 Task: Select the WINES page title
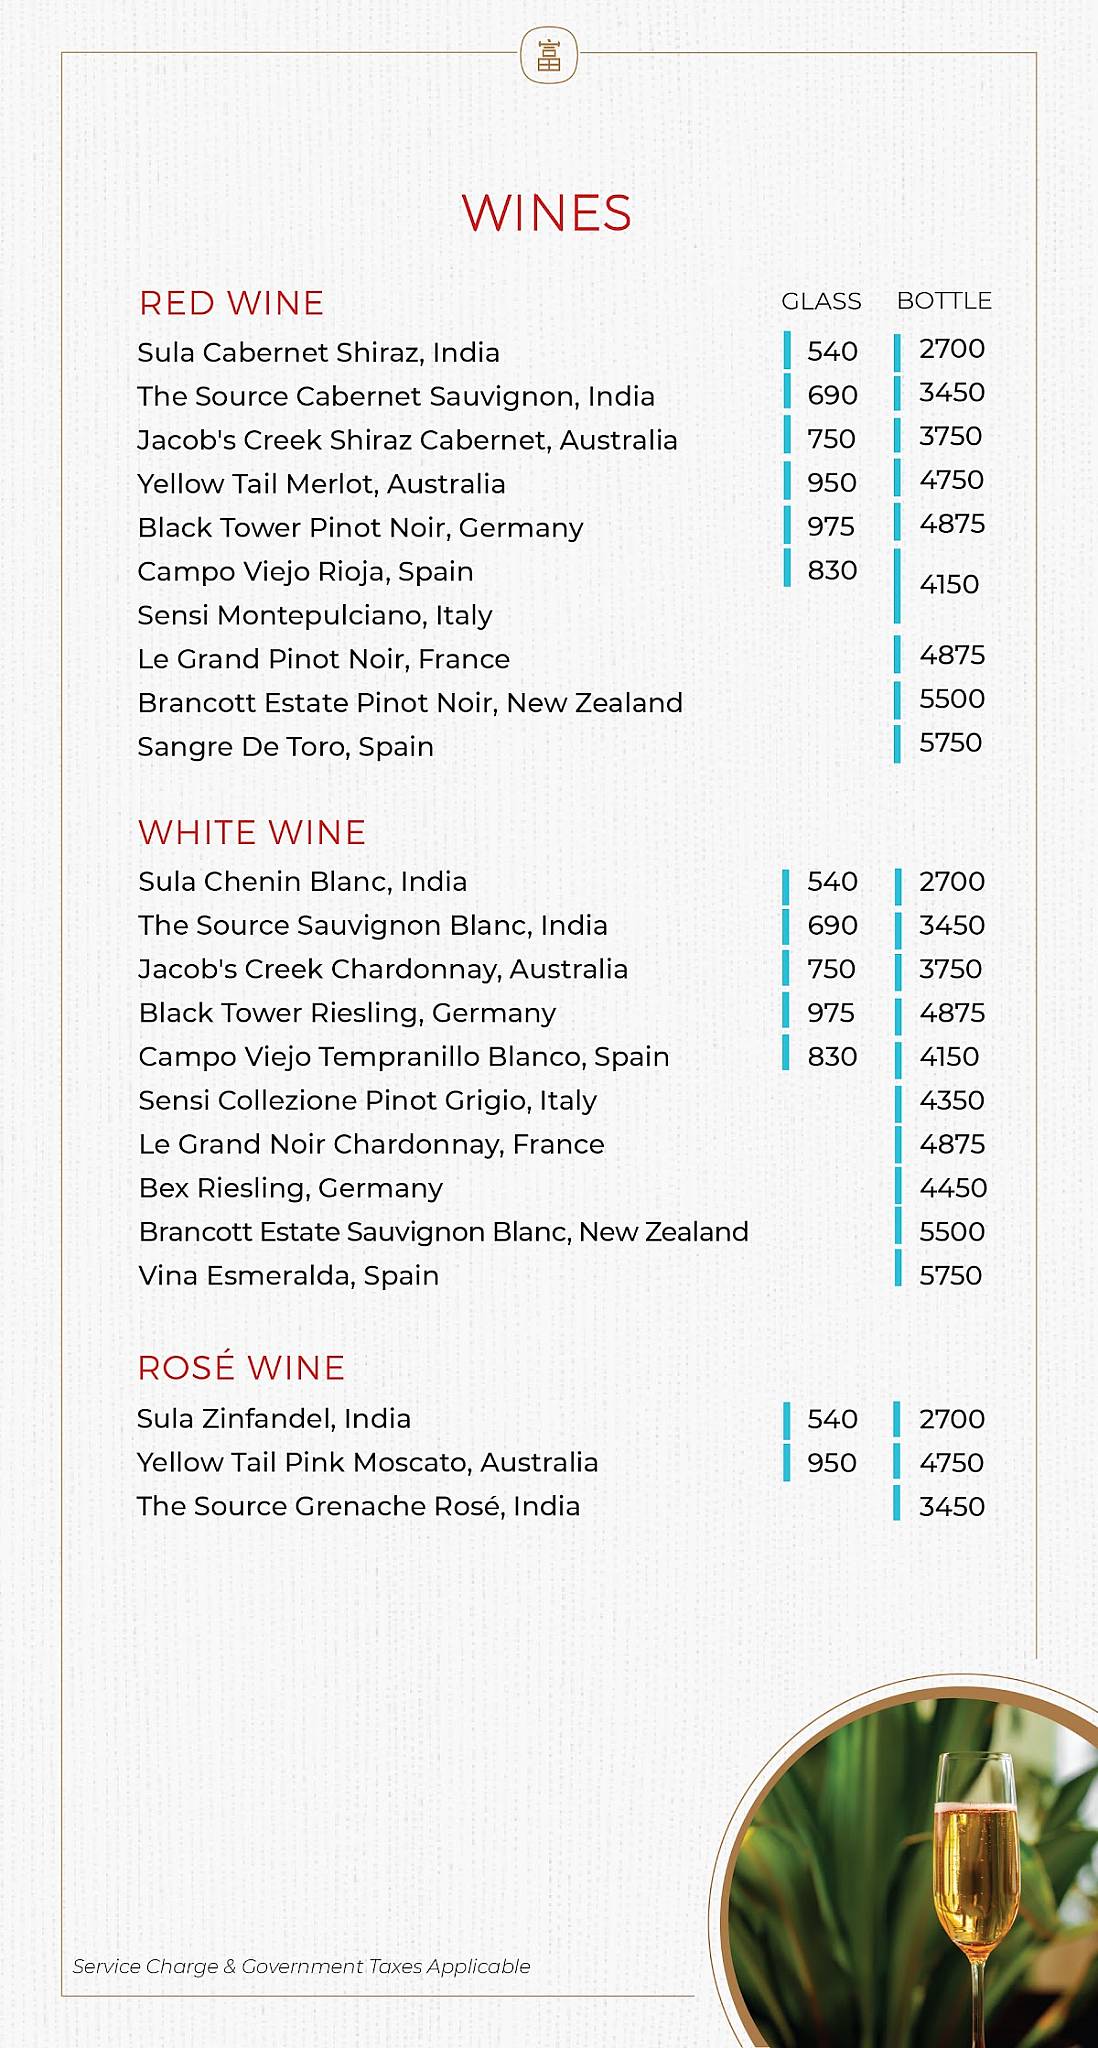point(547,213)
